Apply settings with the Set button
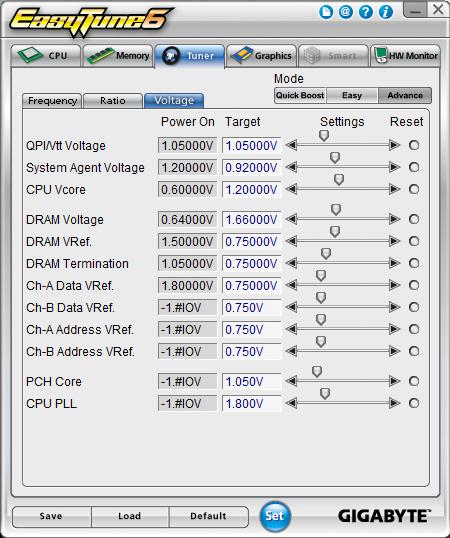 pyautogui.click(x=274, y=516)
